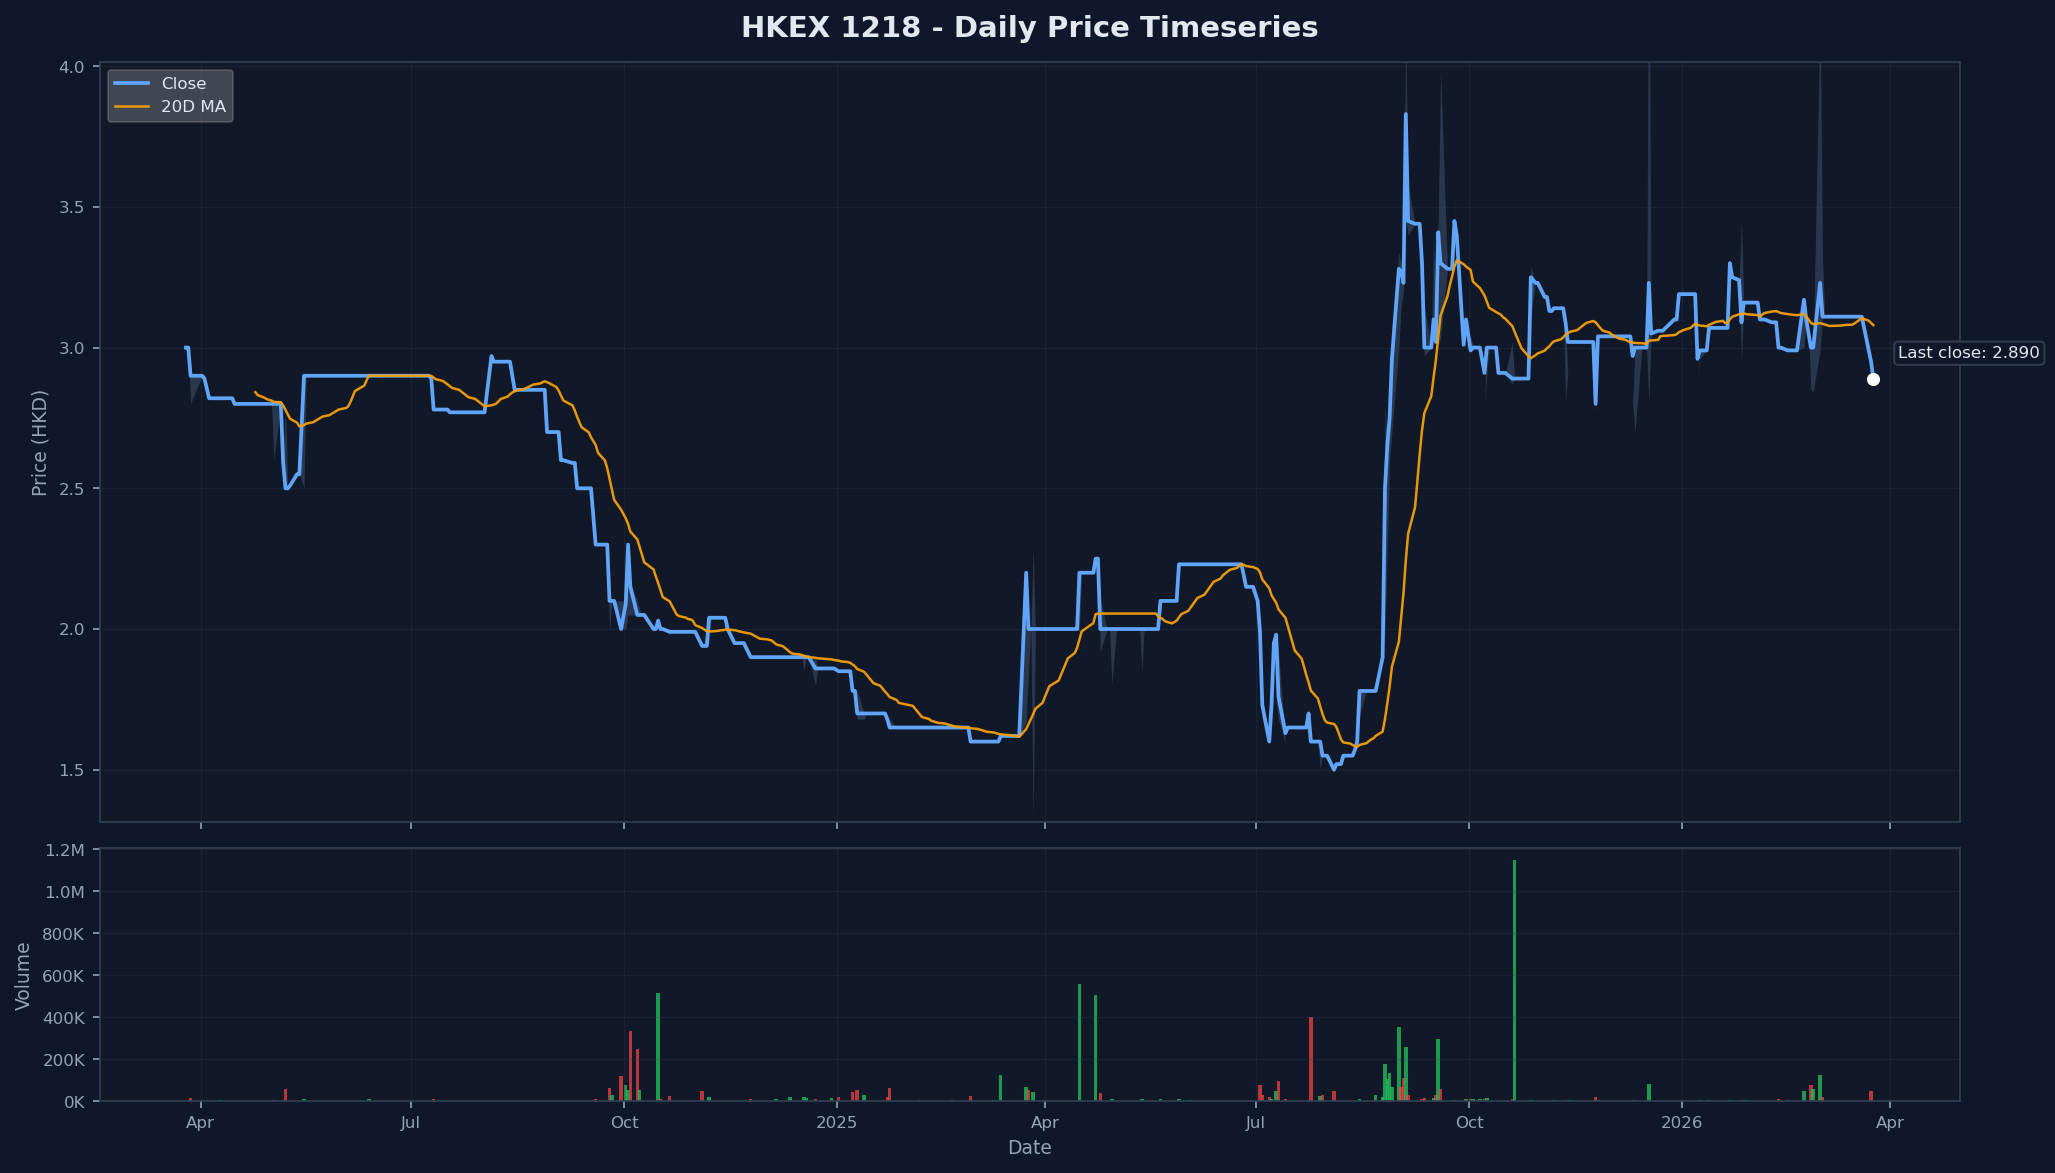
Task: Click the 2026 date axis label
Action: click(1681, 1123)
